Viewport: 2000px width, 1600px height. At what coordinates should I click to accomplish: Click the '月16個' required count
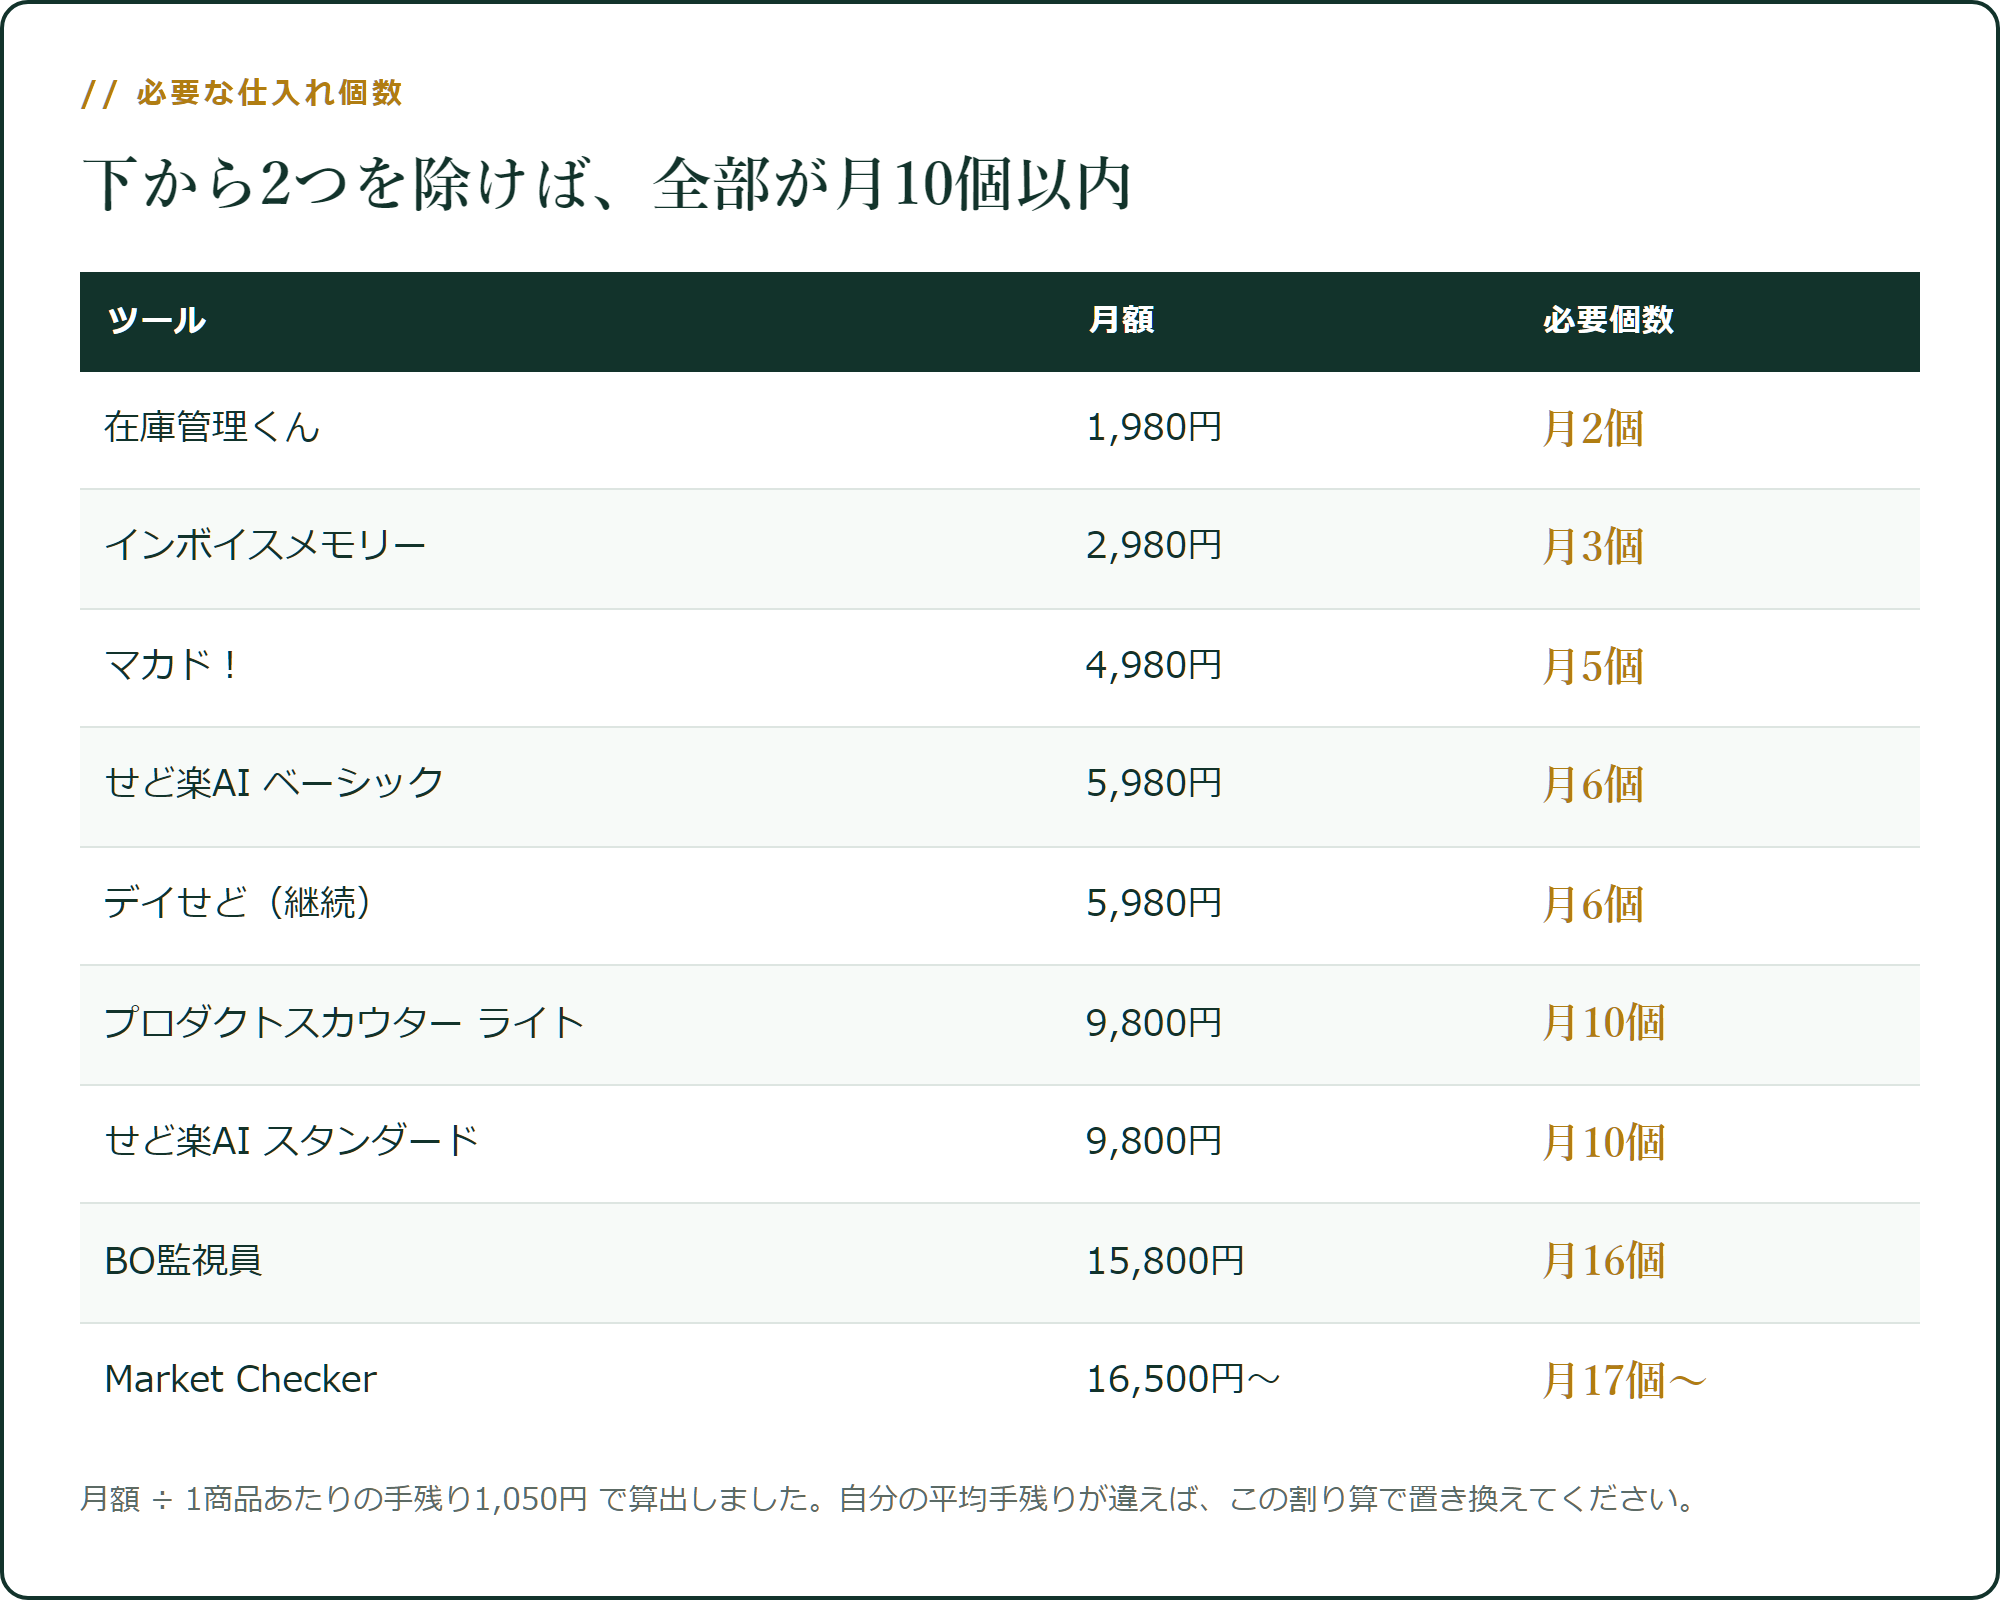[x=1604, y=1261]
